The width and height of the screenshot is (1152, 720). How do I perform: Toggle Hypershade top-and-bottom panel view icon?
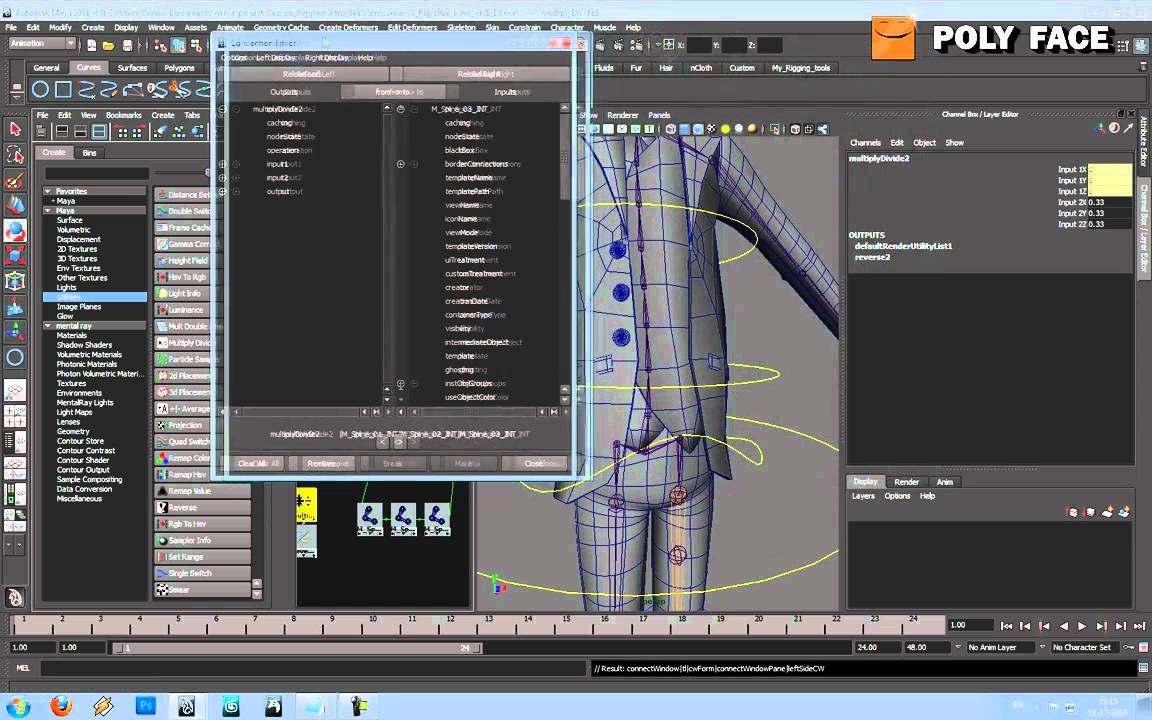tap(99, 132)
